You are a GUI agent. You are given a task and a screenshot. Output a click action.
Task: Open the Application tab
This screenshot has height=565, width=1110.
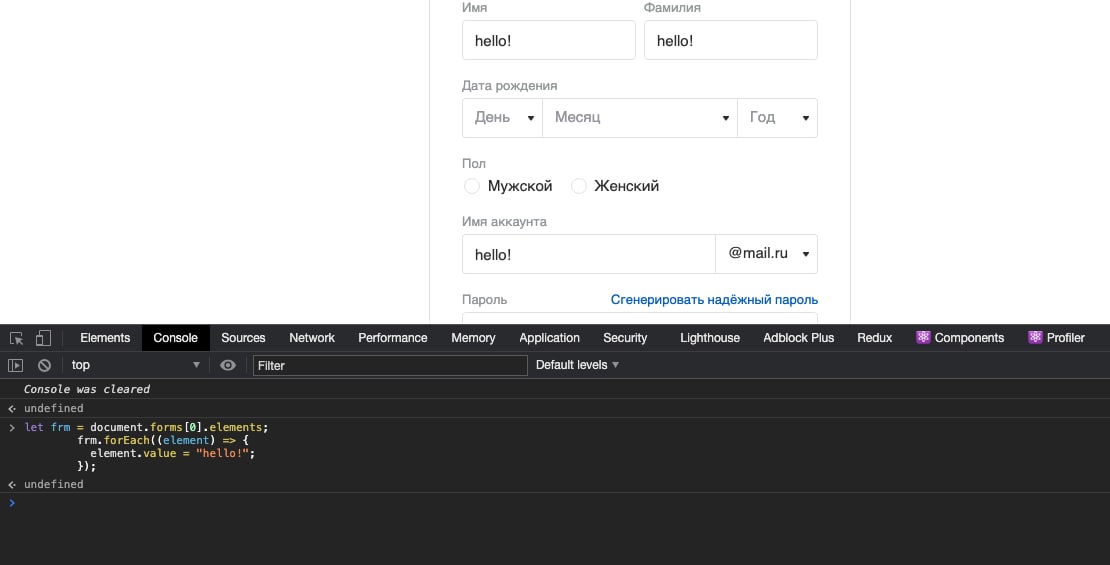tap(549, 338)
